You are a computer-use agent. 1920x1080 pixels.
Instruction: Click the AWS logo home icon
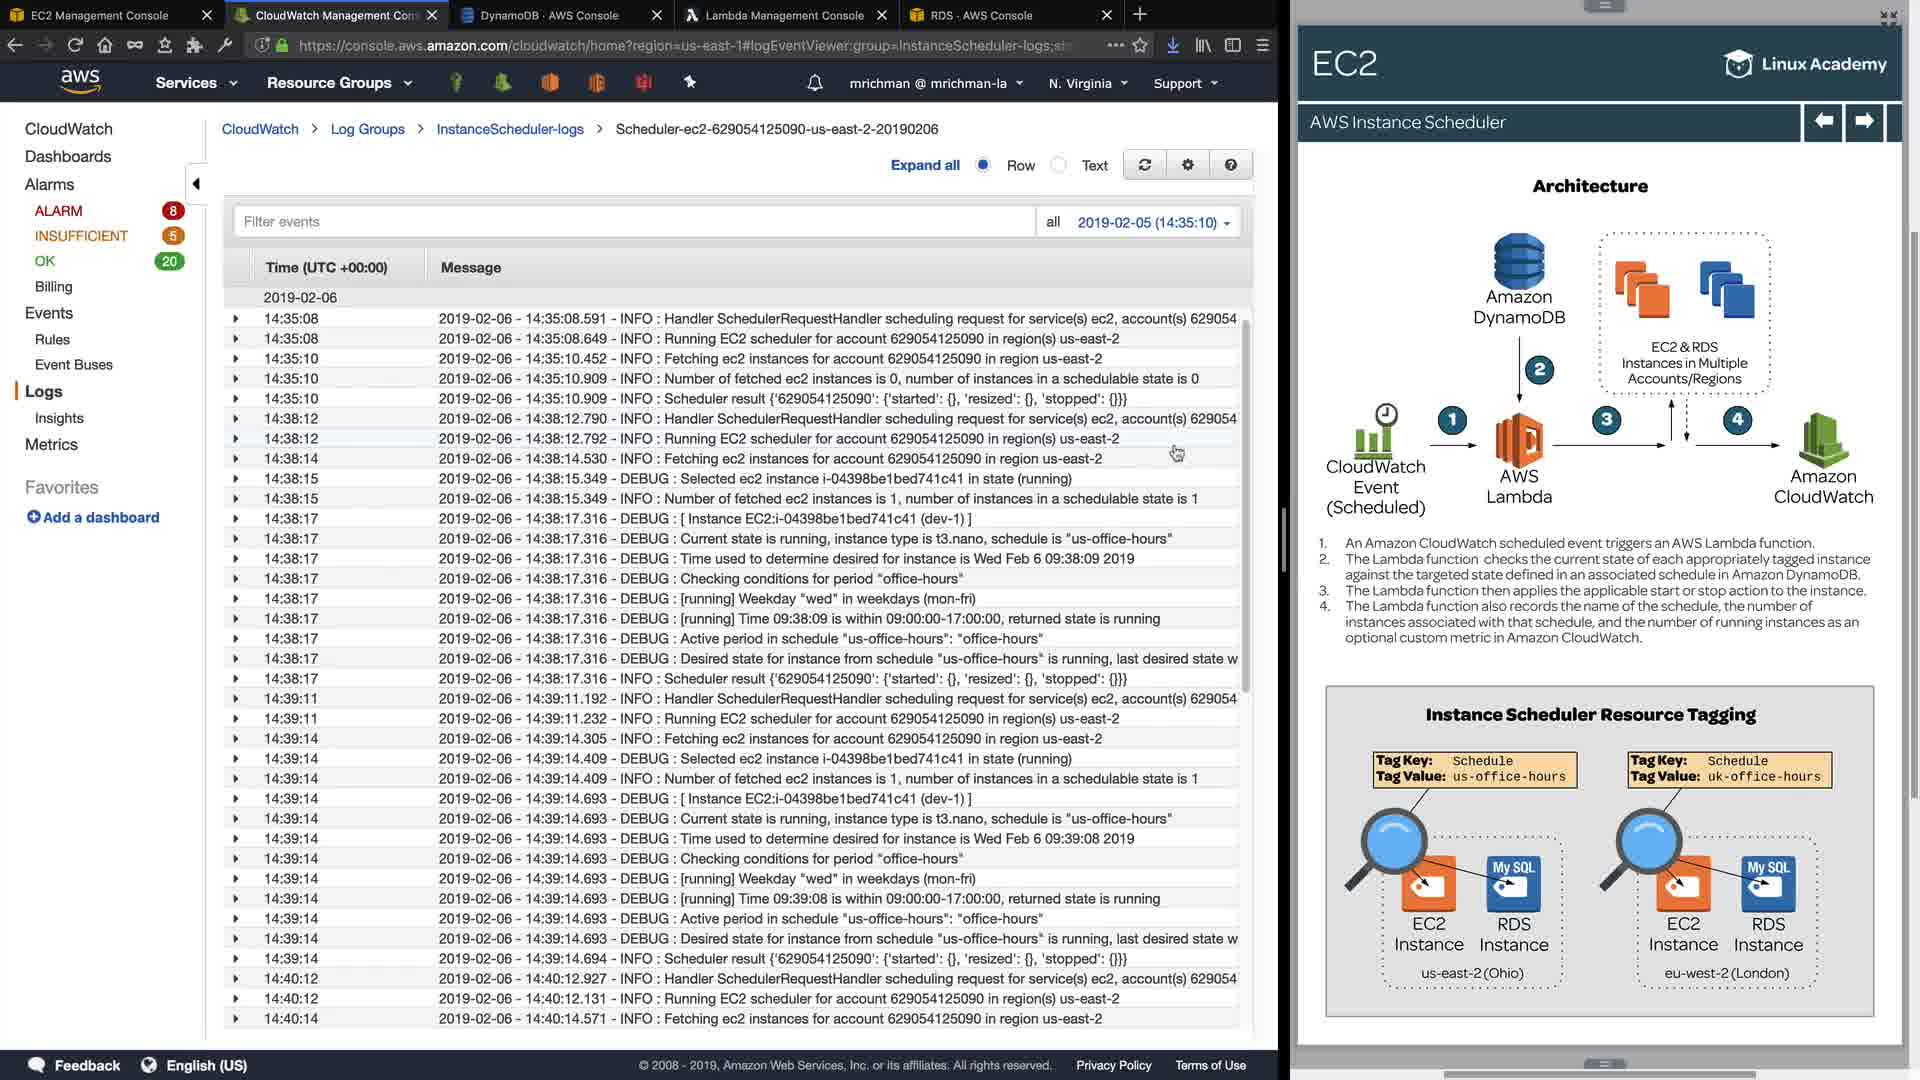80,81
